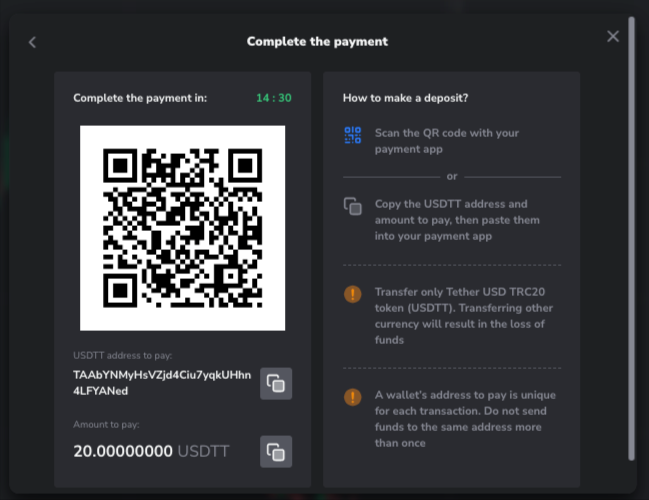Click the "How to make a deposit?" heading
Screen dimensions: 649x500
tap(406, 98)
